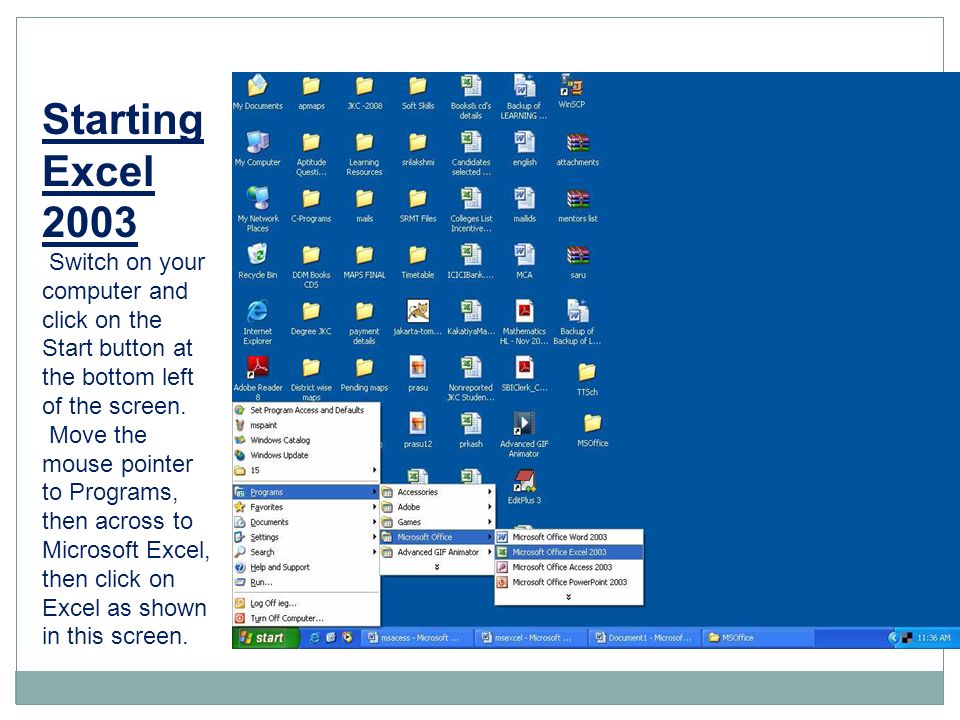960x720 pixels.
Task: Switch to Document1 - Microsoft taskbar button
Action: point(643,637)
